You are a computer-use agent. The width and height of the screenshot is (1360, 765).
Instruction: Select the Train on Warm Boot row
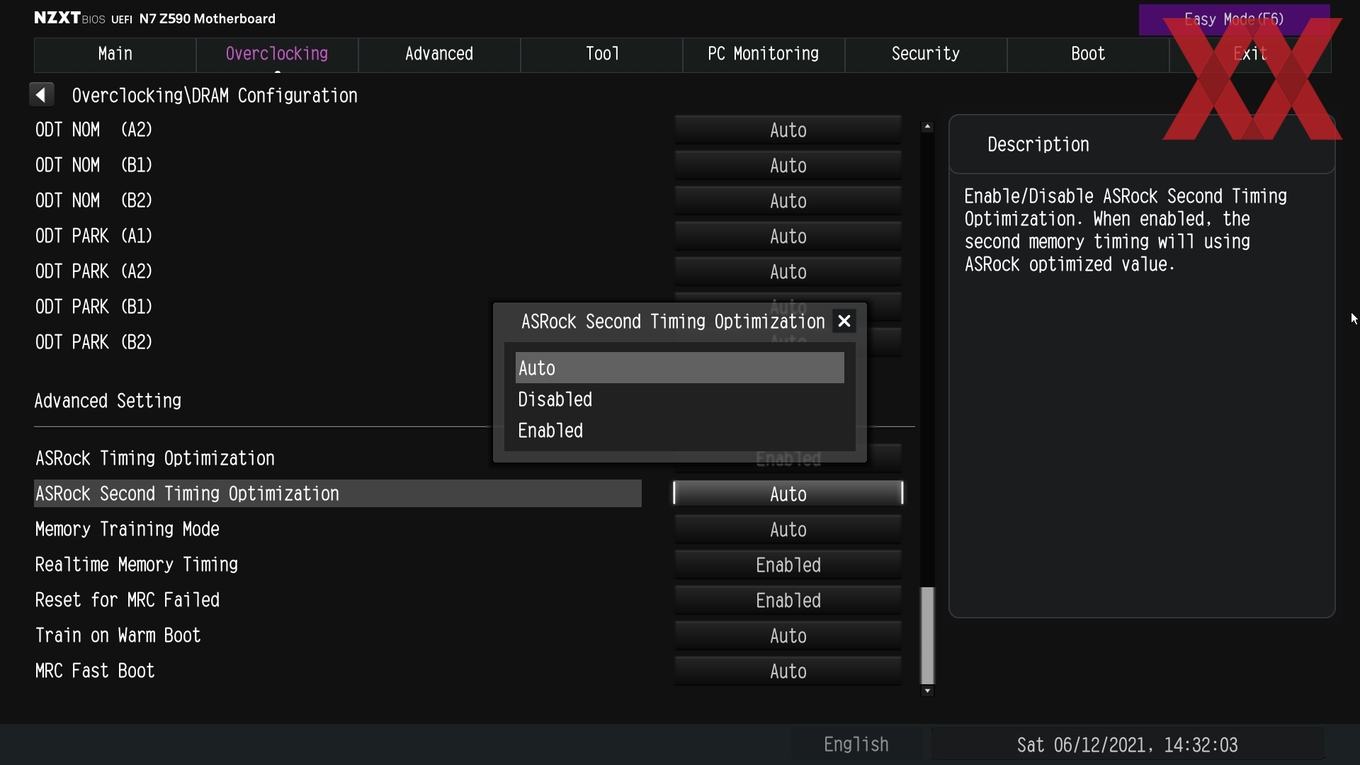click(x=118, y=635)
